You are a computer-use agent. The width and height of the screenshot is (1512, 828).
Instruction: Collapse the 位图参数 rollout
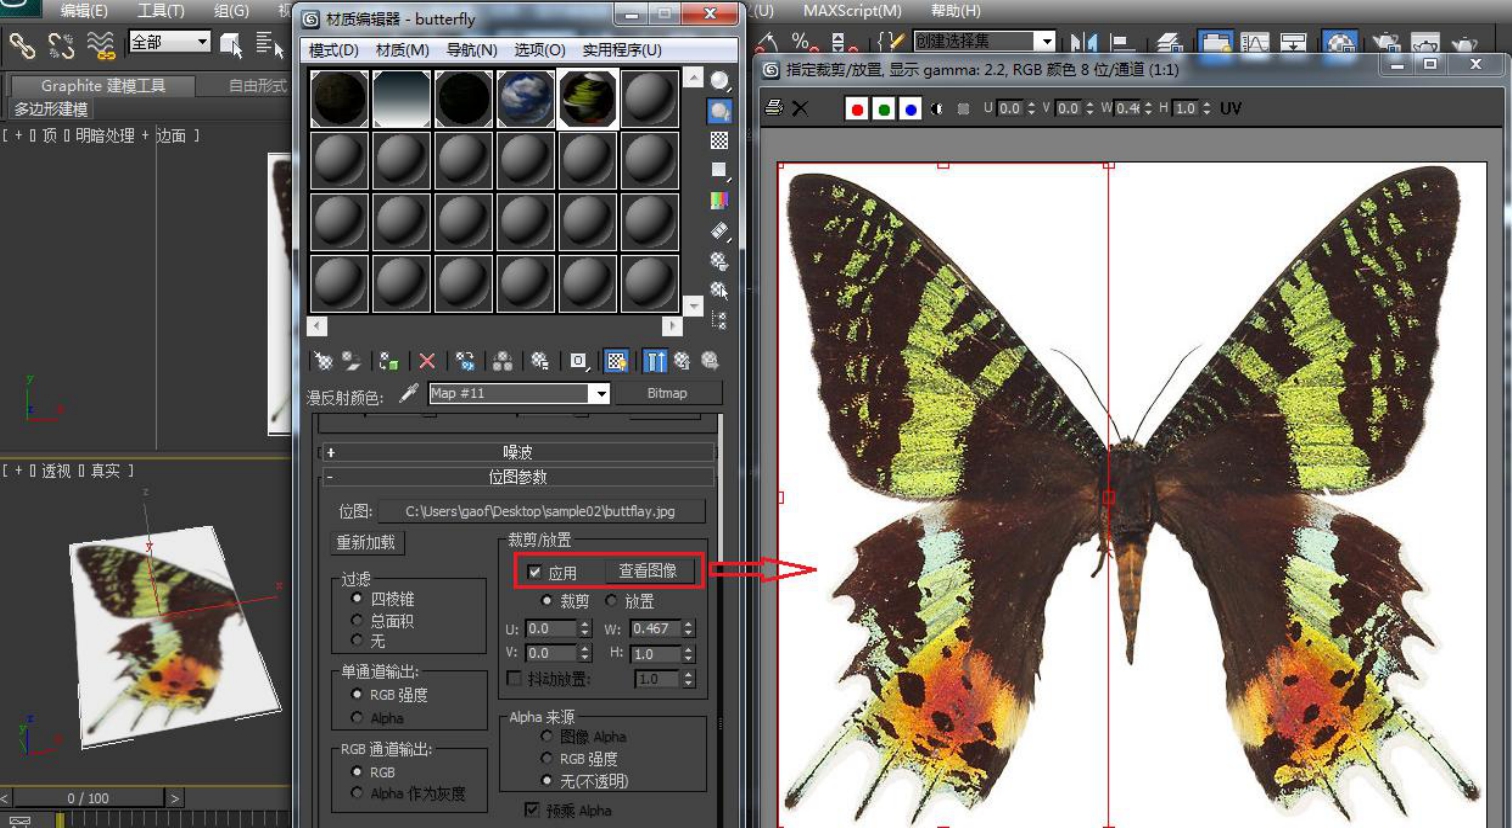(x=517, y=477)
